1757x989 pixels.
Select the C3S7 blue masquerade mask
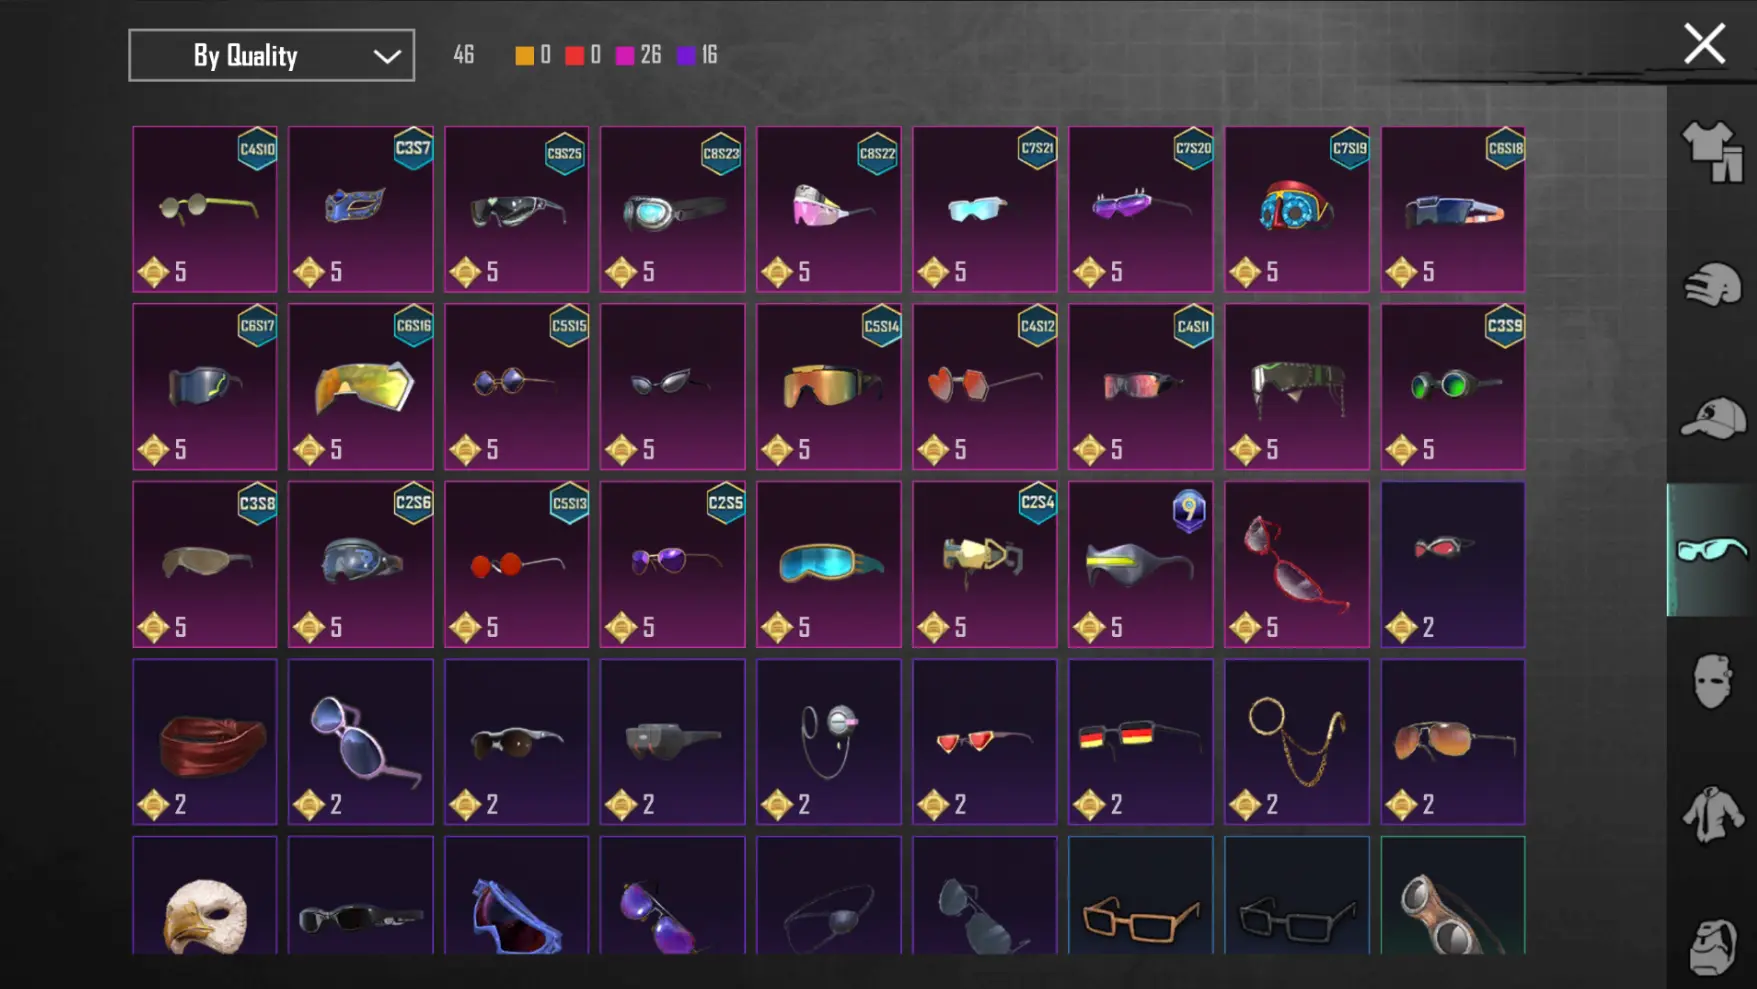tap(361, 209)
